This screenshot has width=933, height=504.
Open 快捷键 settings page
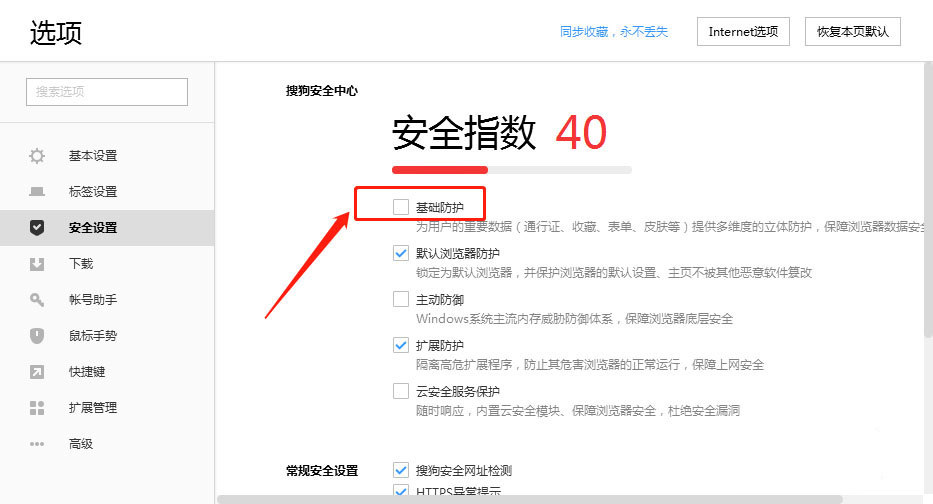point(107,372)
